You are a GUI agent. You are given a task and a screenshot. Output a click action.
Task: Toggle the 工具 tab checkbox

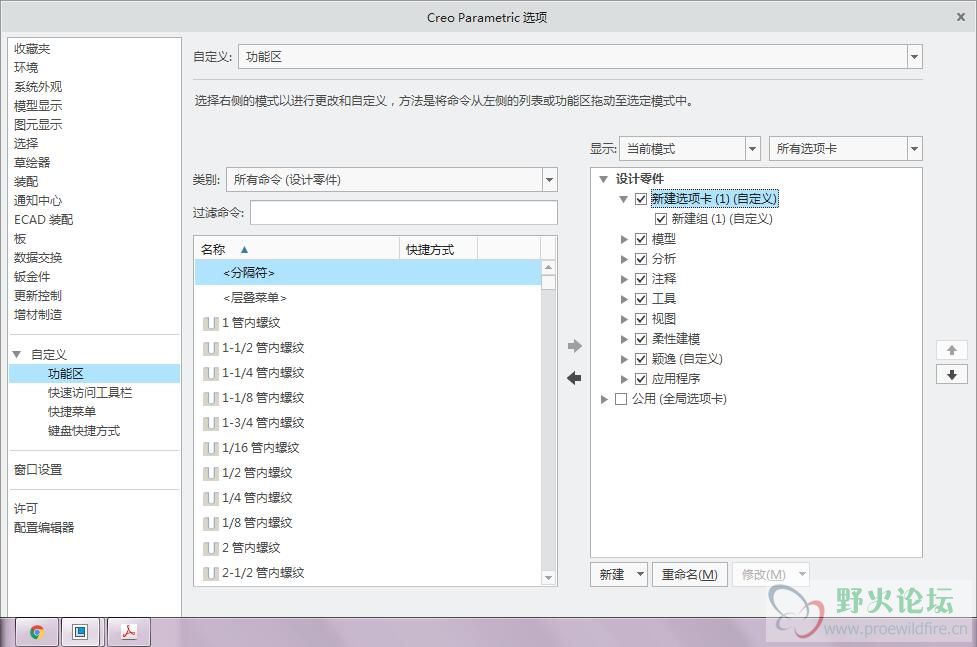click(x=641, y=299)
